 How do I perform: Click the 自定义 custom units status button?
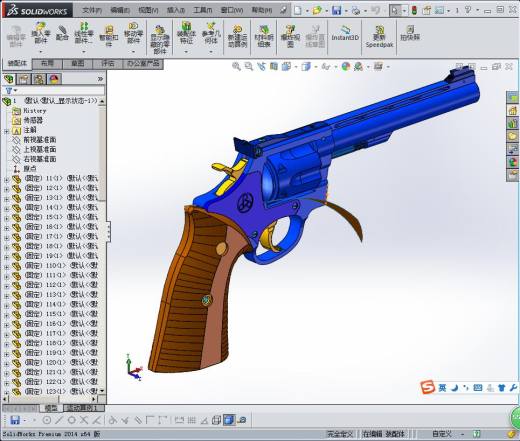(441, 434)
